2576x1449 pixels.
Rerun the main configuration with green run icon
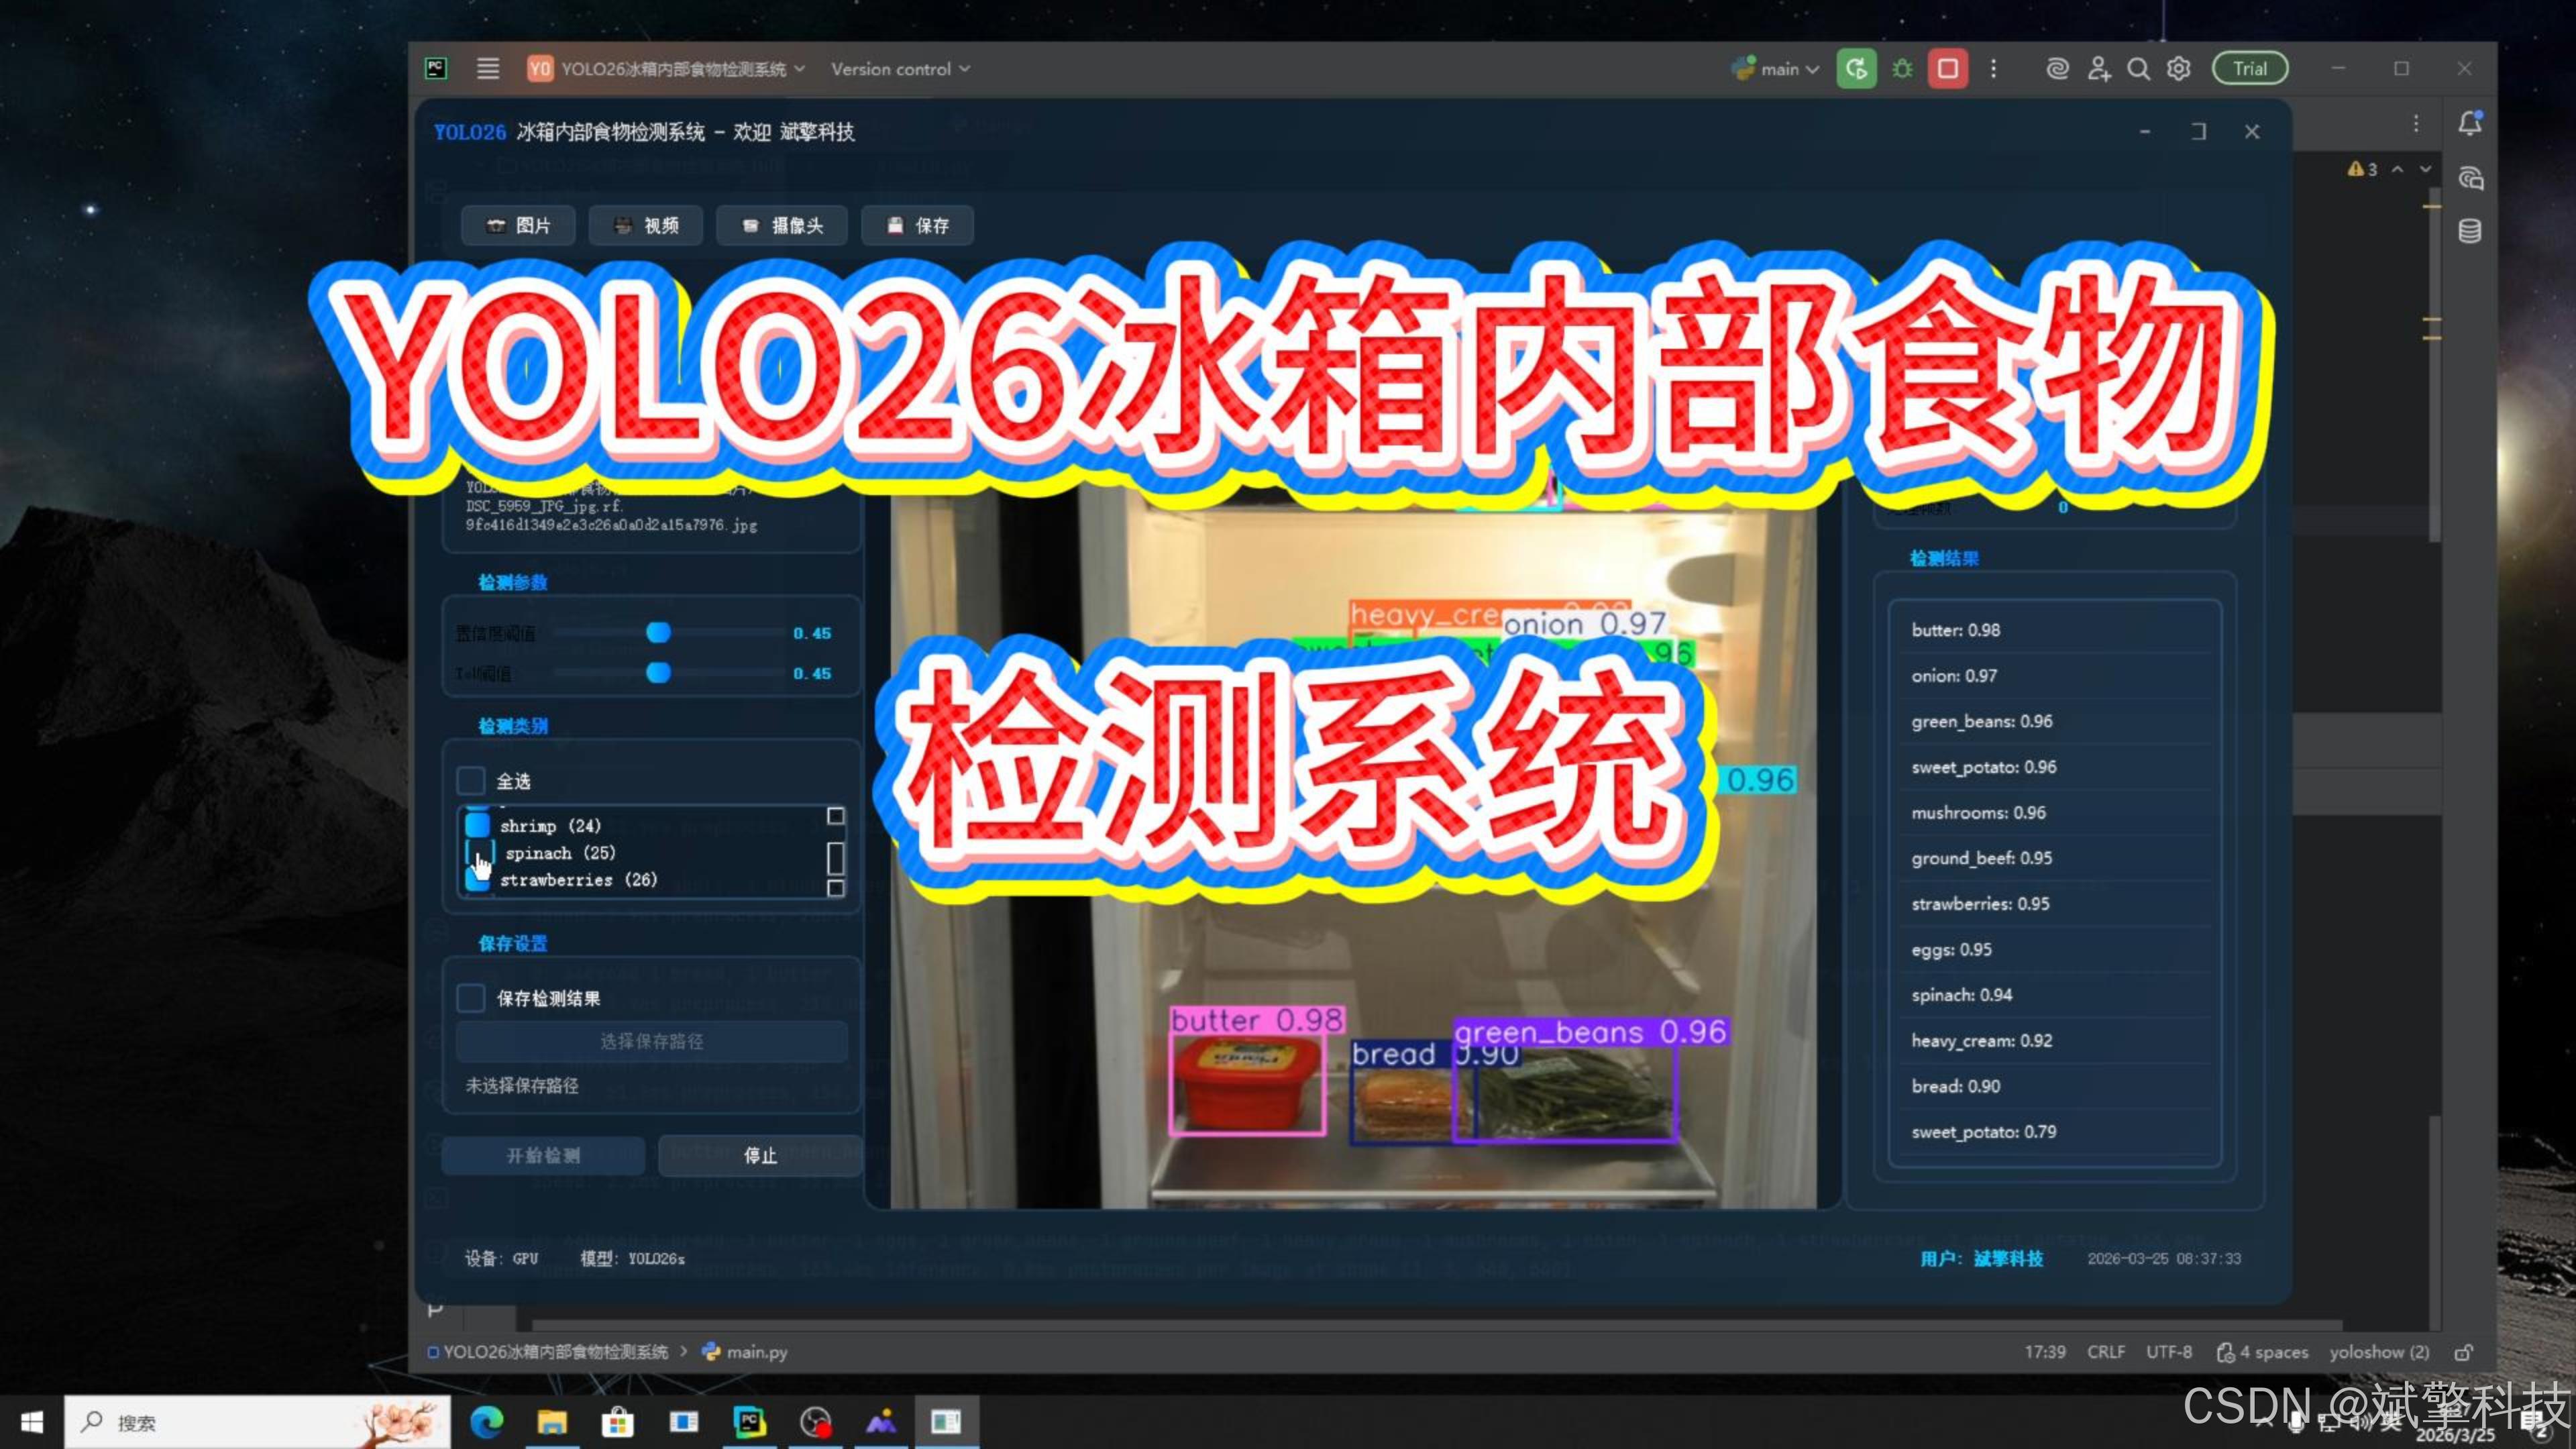coord(1856,69)
